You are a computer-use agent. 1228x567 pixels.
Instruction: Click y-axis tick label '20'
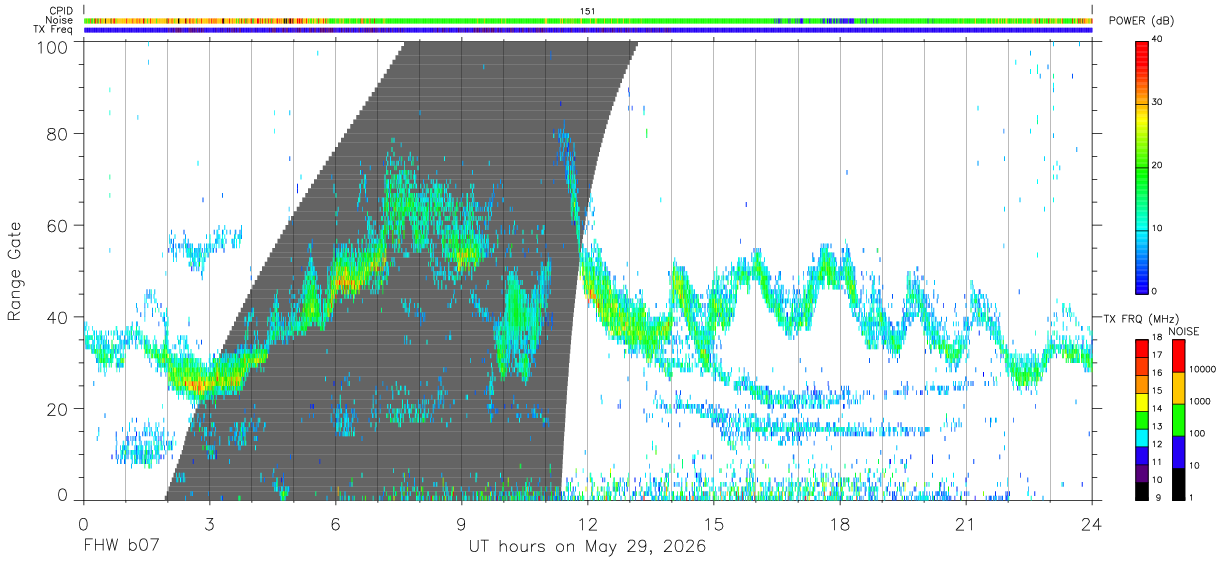click(57, 409)
